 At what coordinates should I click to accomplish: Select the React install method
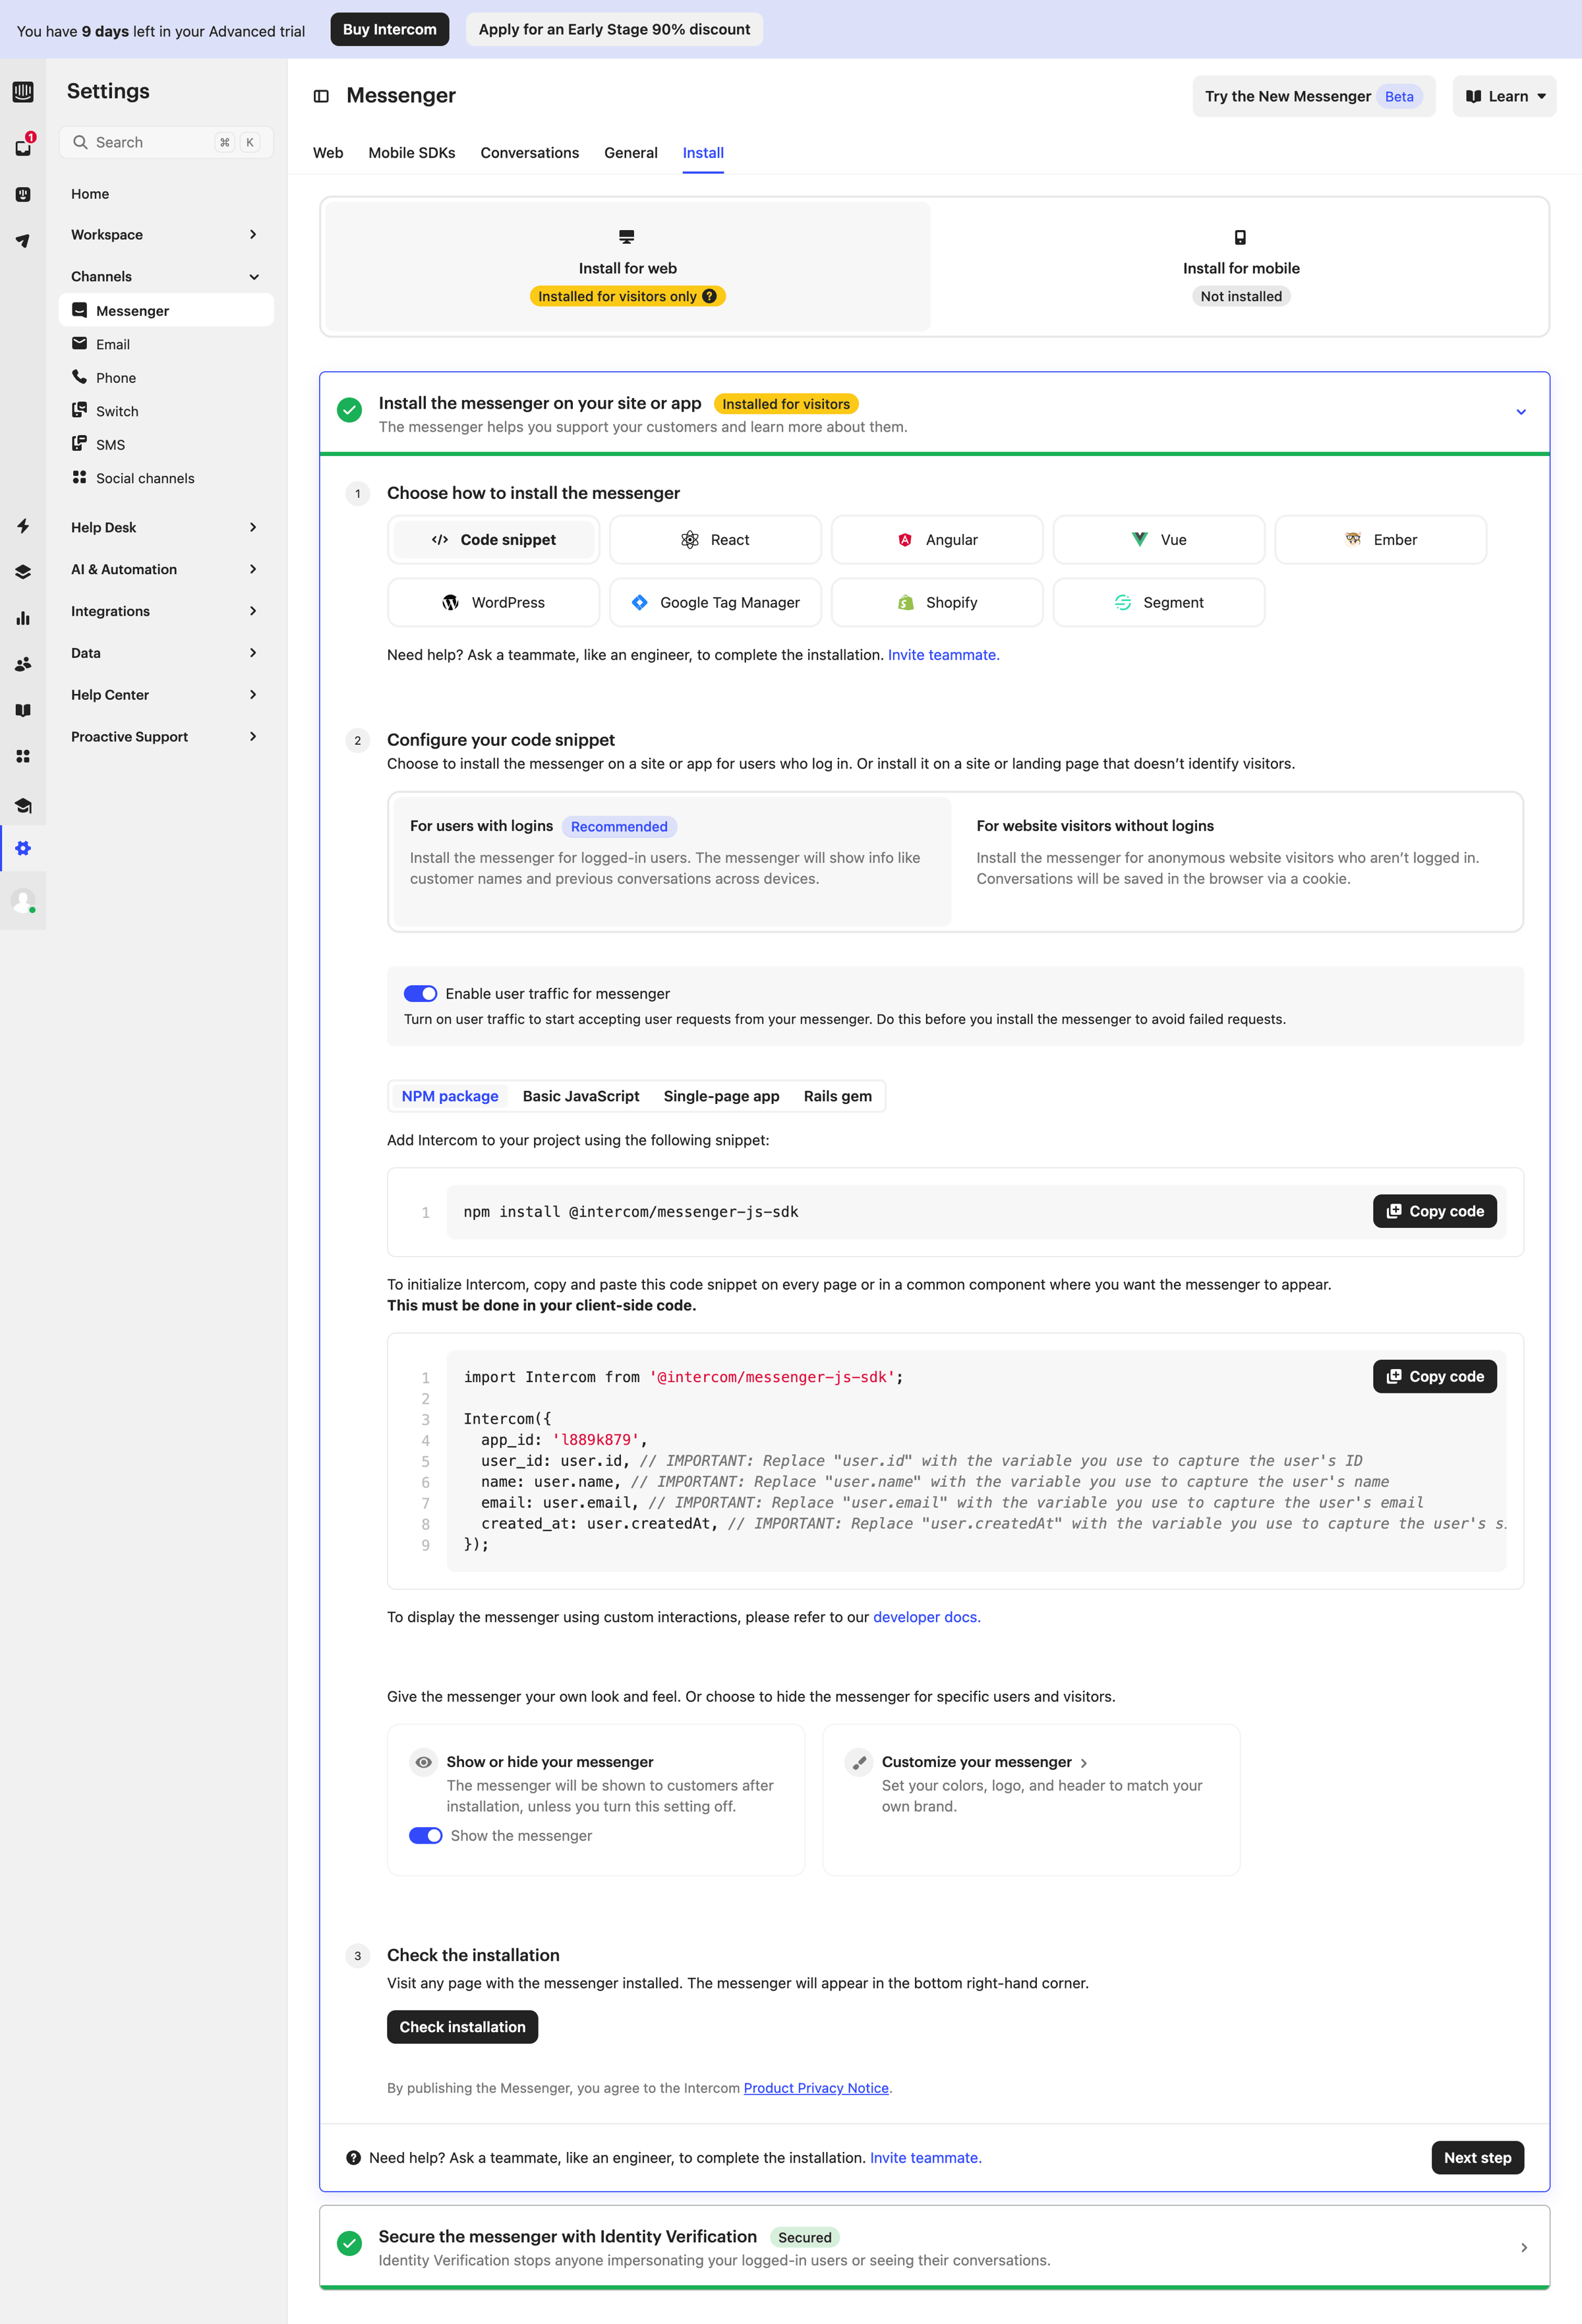[x=715, y=540]
